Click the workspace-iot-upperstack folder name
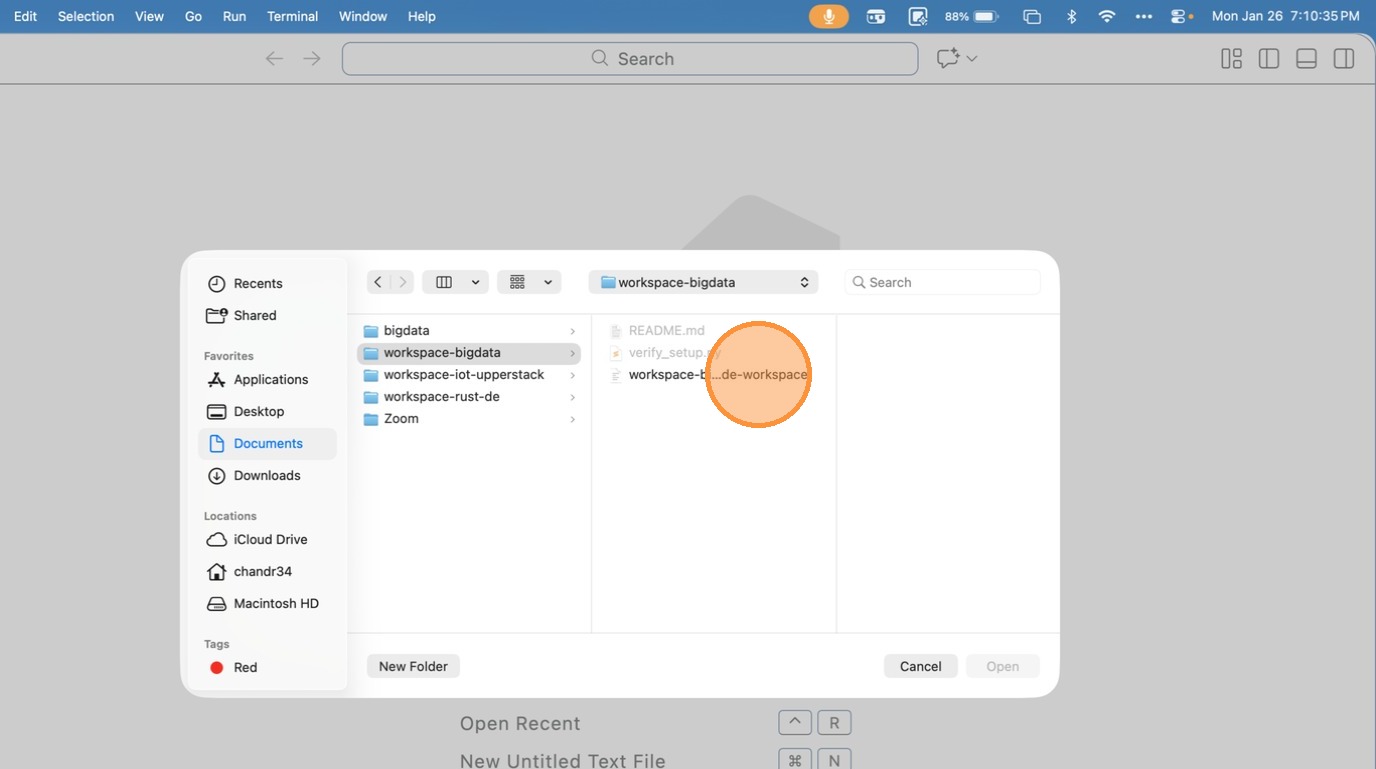 [x=464, y=375]
